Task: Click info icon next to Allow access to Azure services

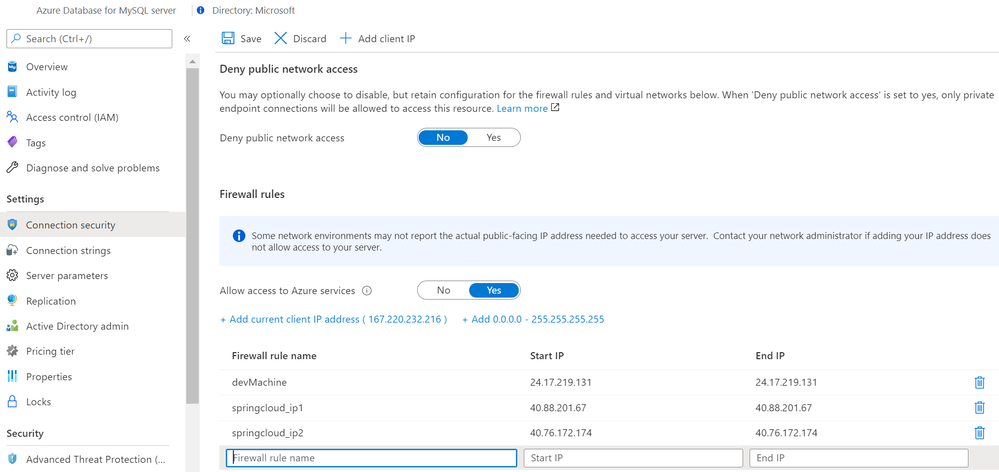Action: [x=367, y=291]
